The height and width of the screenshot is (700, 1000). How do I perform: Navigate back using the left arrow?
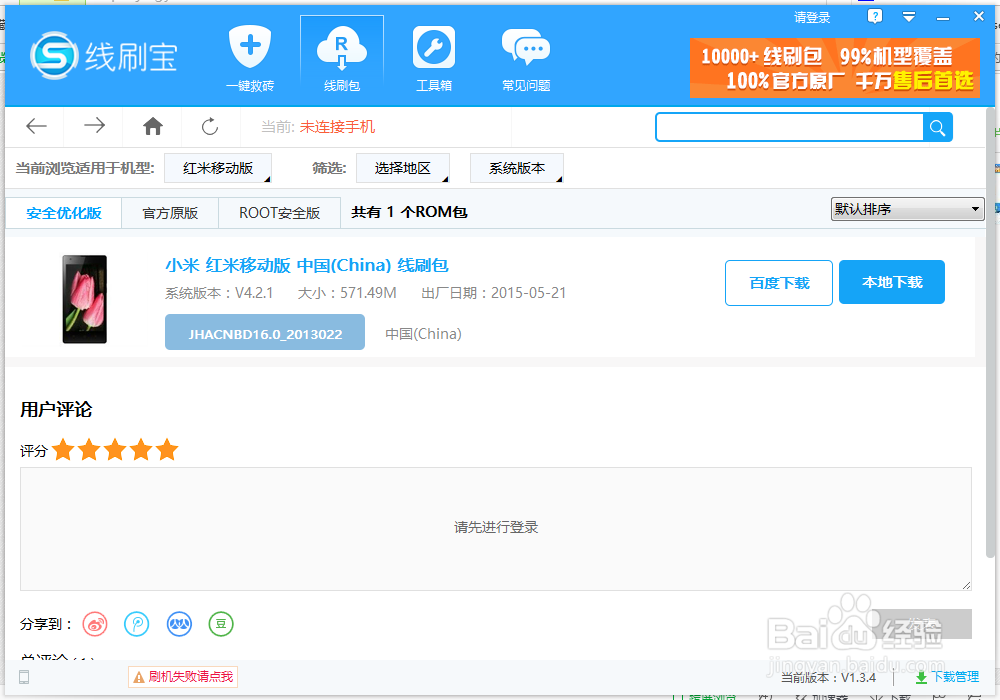click(36, 126)
